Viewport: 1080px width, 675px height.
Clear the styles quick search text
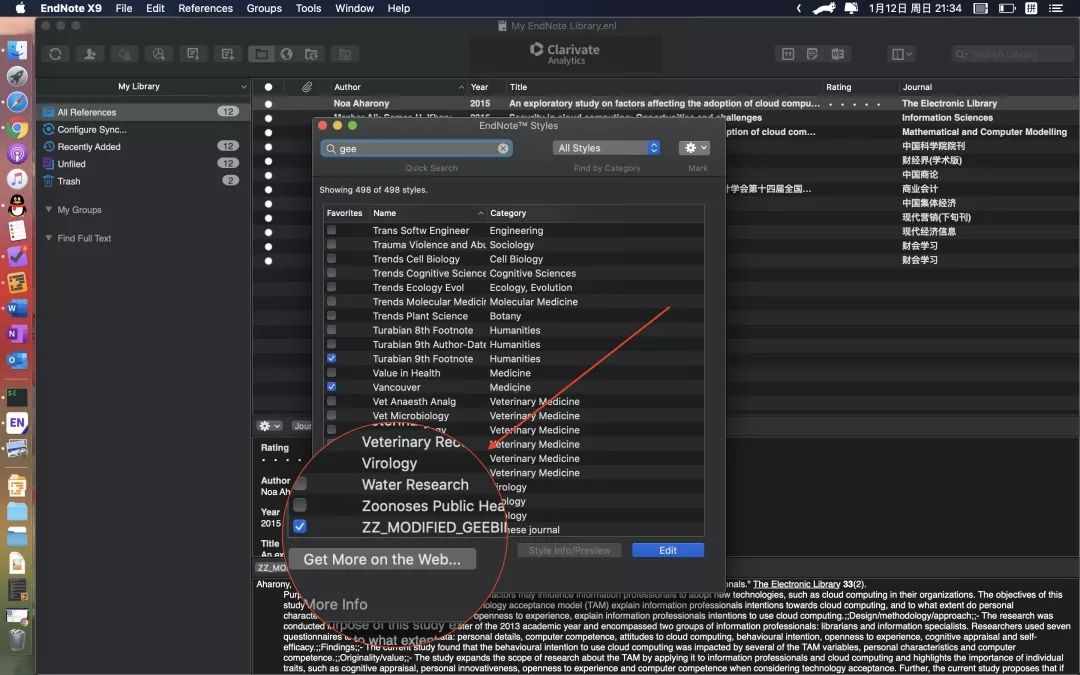click(x=503, y=148)
